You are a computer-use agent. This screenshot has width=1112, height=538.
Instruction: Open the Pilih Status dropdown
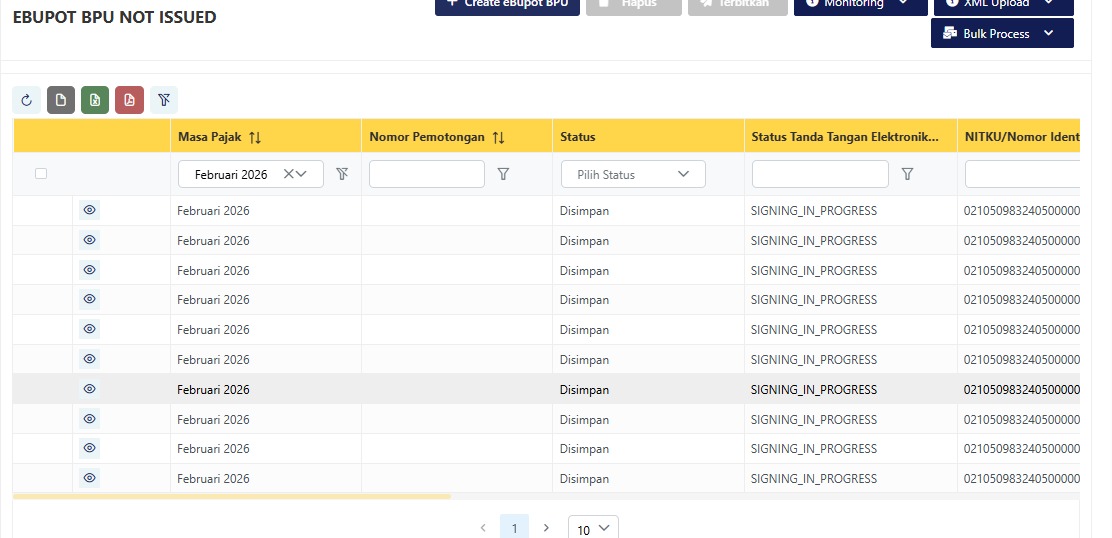click(x=633, y=174)
